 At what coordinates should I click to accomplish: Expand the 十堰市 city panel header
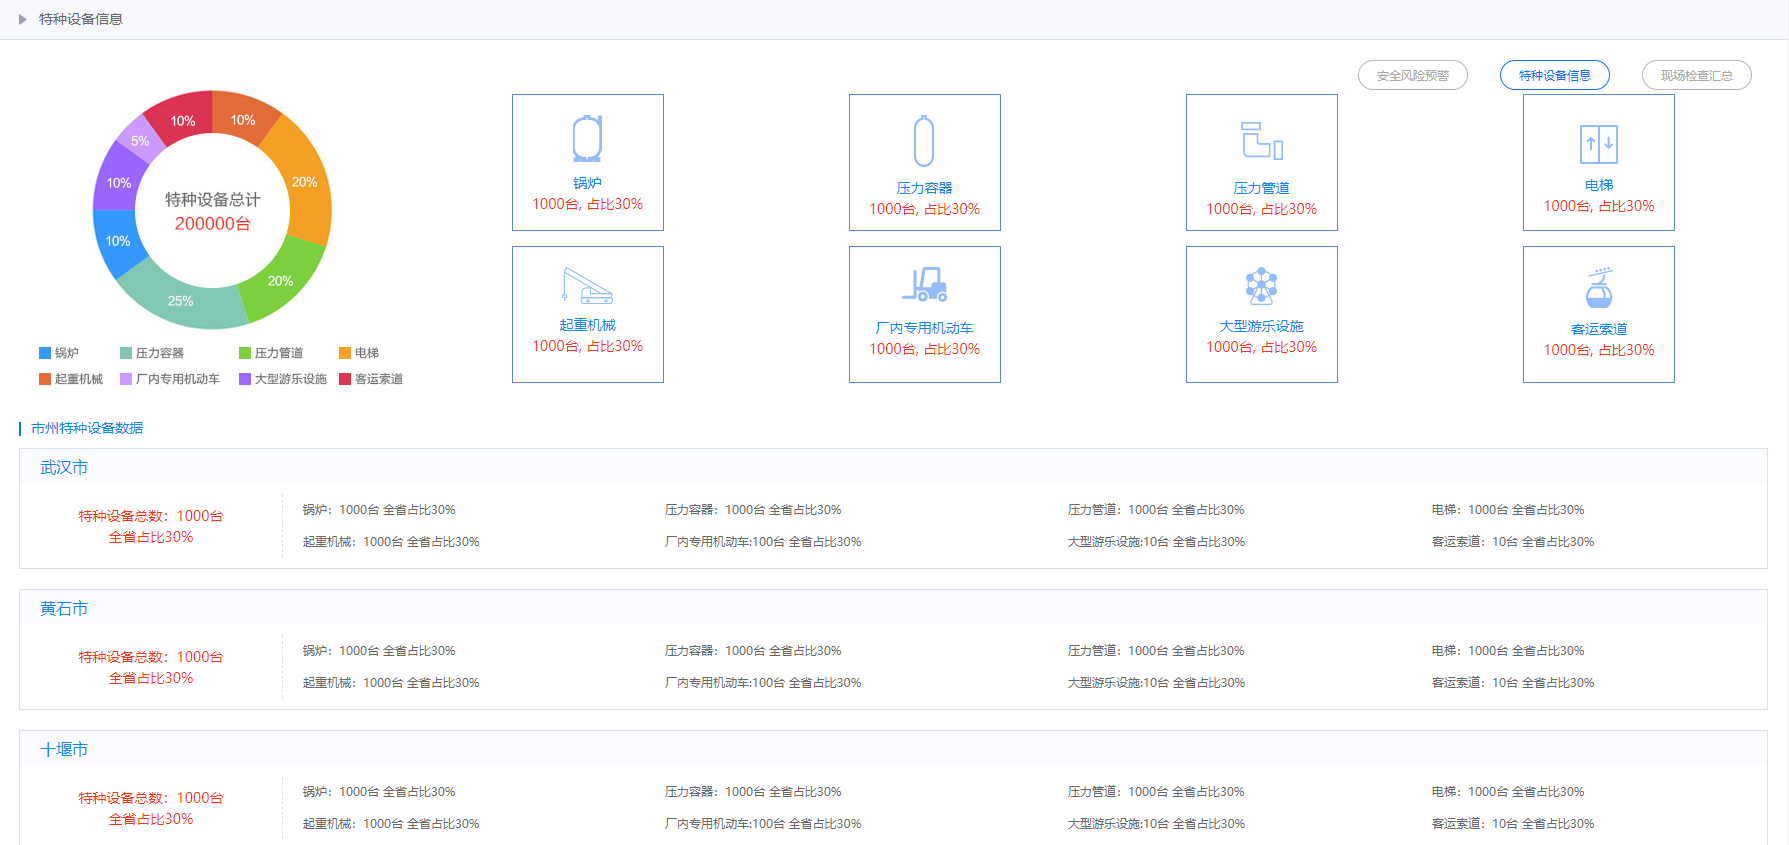[x=64, y=749]
